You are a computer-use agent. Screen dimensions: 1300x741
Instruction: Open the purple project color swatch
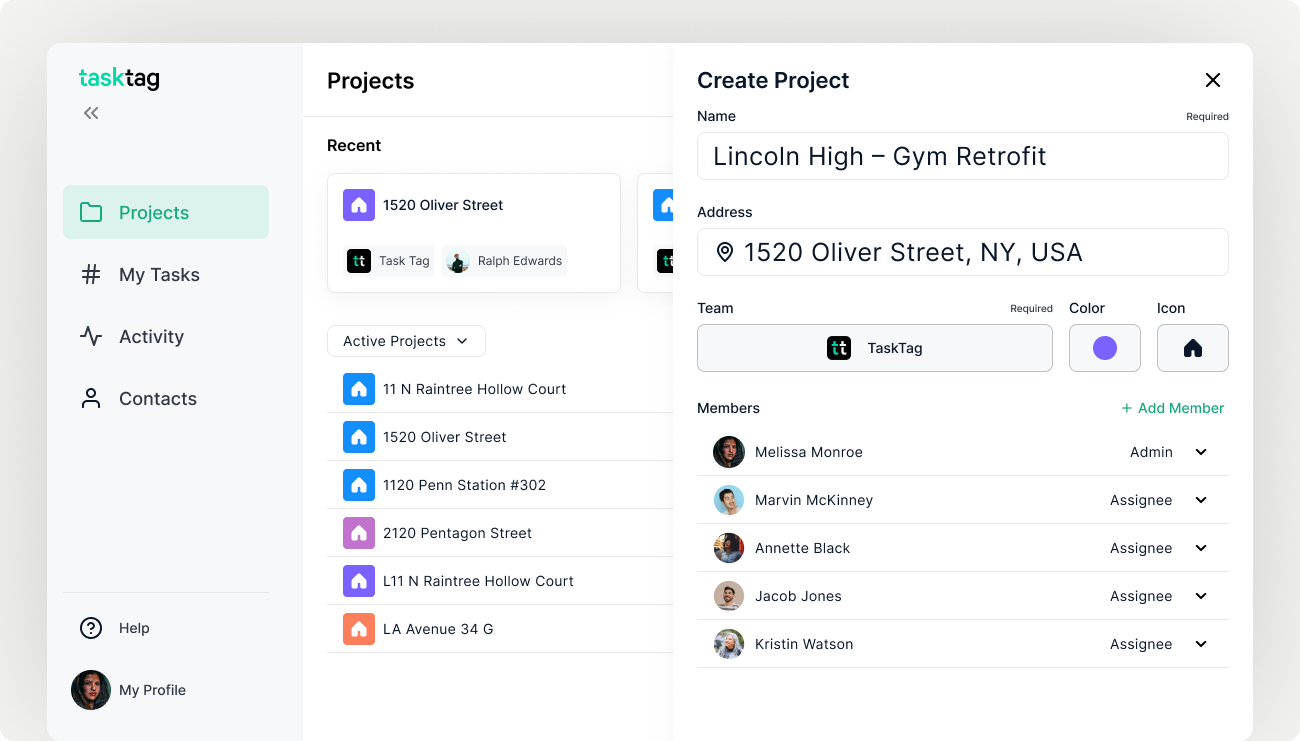[x=1104, y=348]
